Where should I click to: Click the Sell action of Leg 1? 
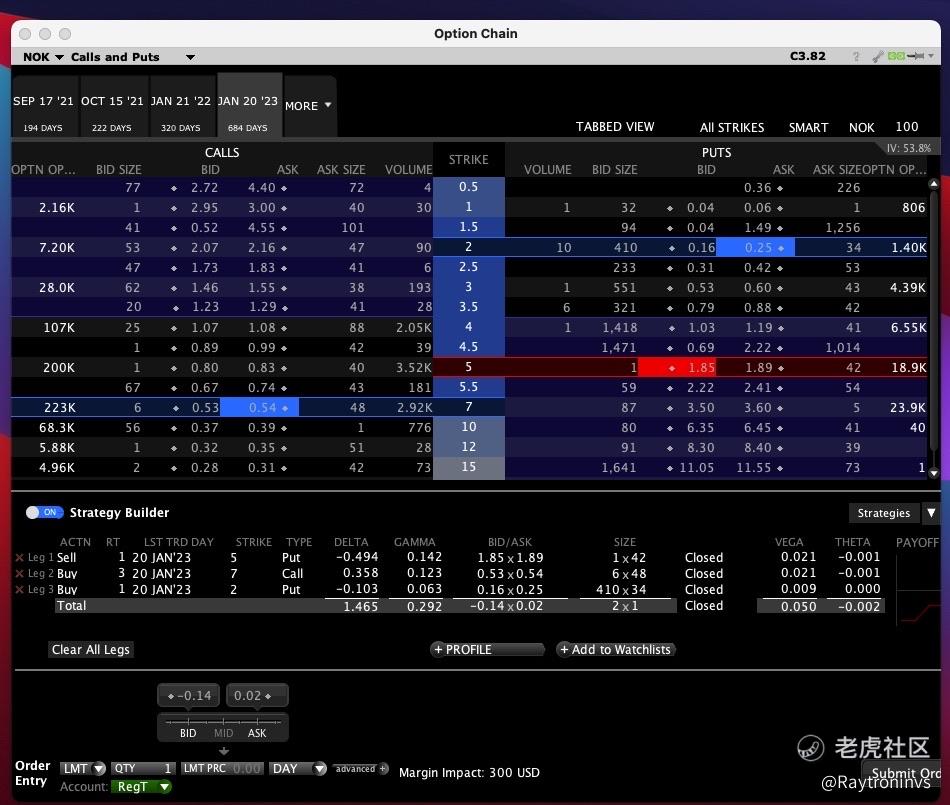(x=67, y=557)
